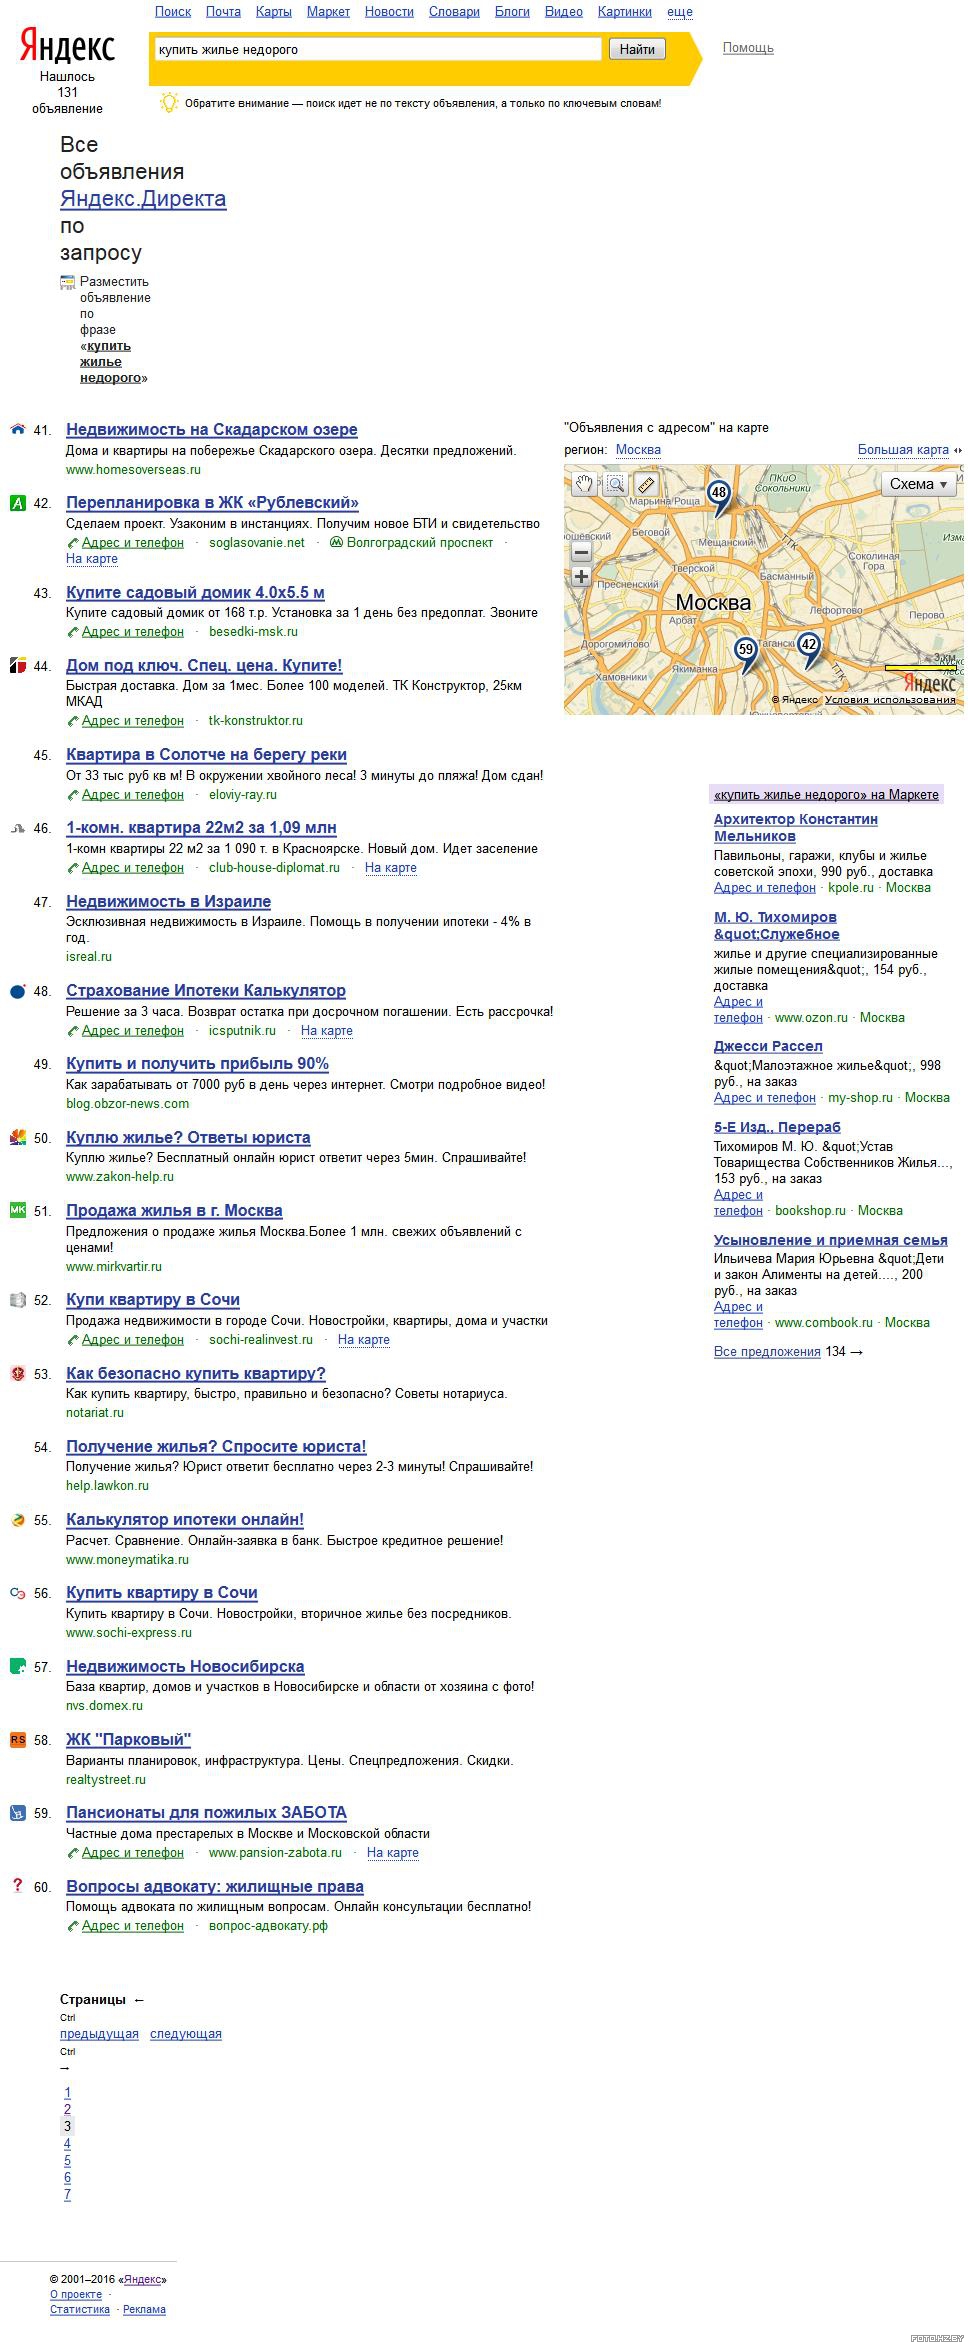968x2346 pixels.
Task: Zoom in the map with plus button
Action: click(x=581, y=577)
